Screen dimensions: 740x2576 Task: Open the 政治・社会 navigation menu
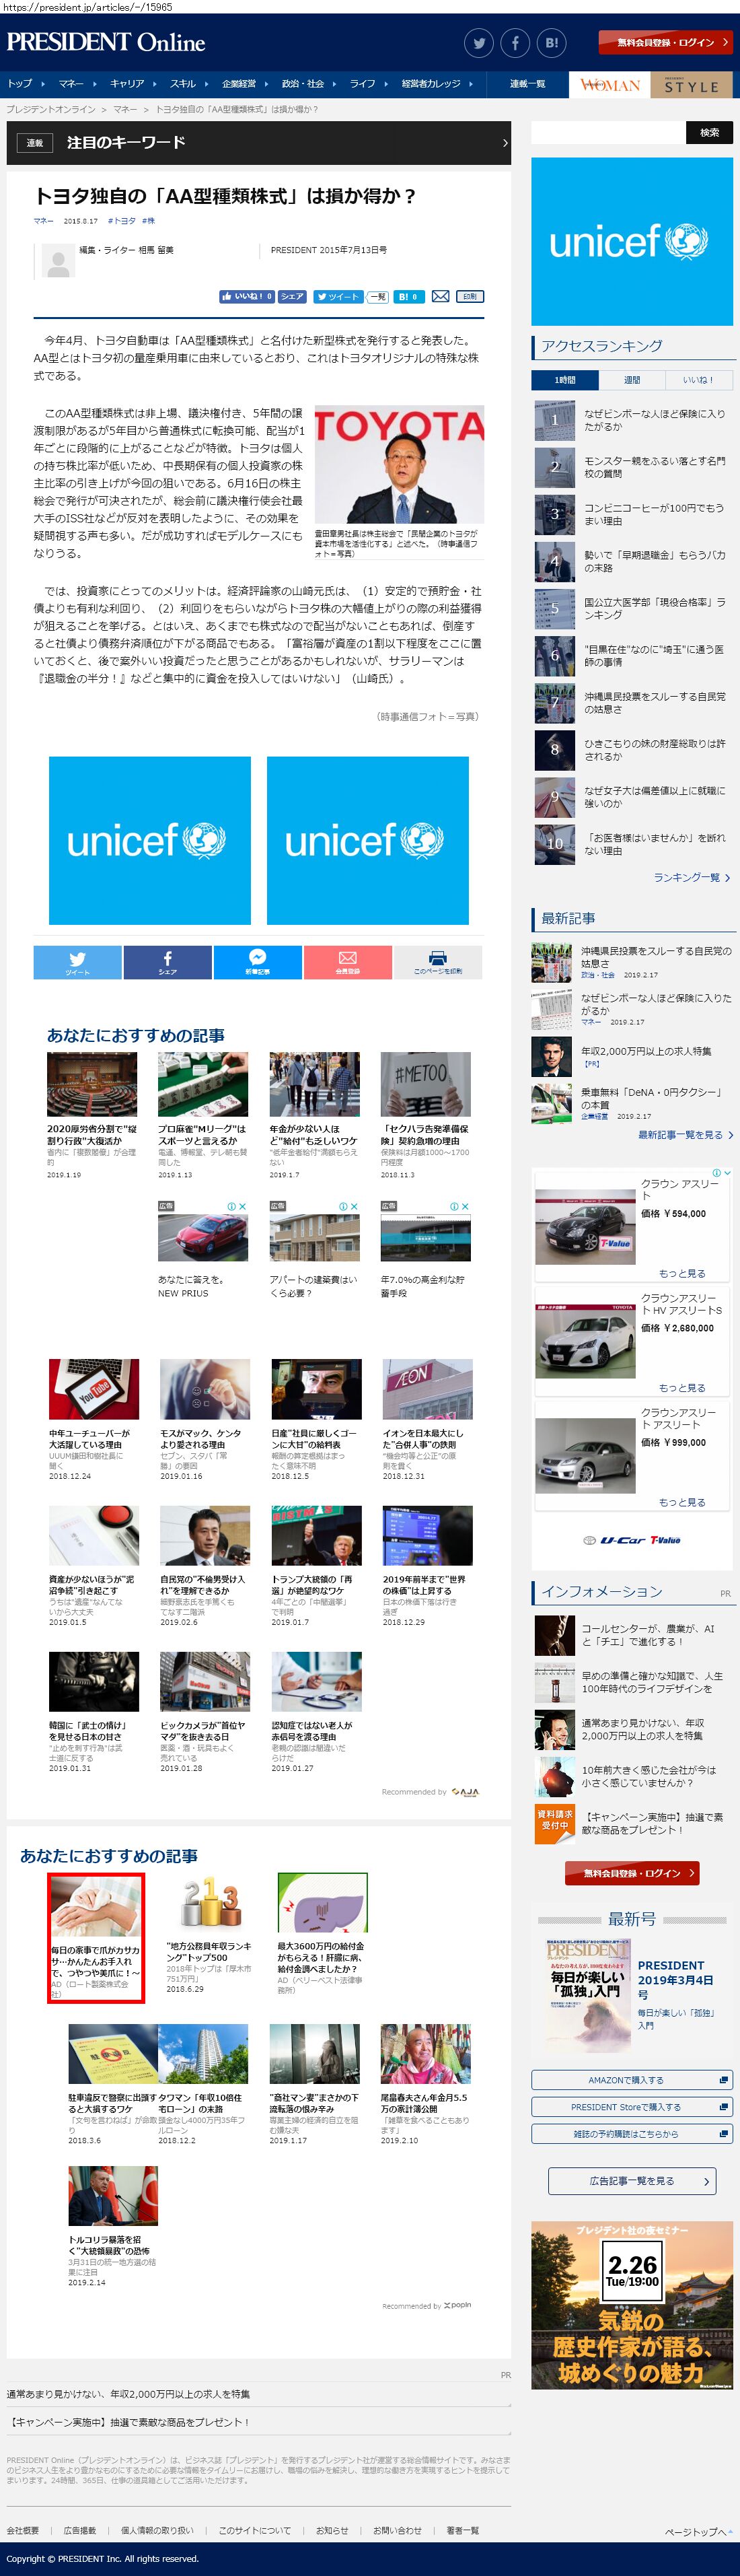(x=303, y=84)
